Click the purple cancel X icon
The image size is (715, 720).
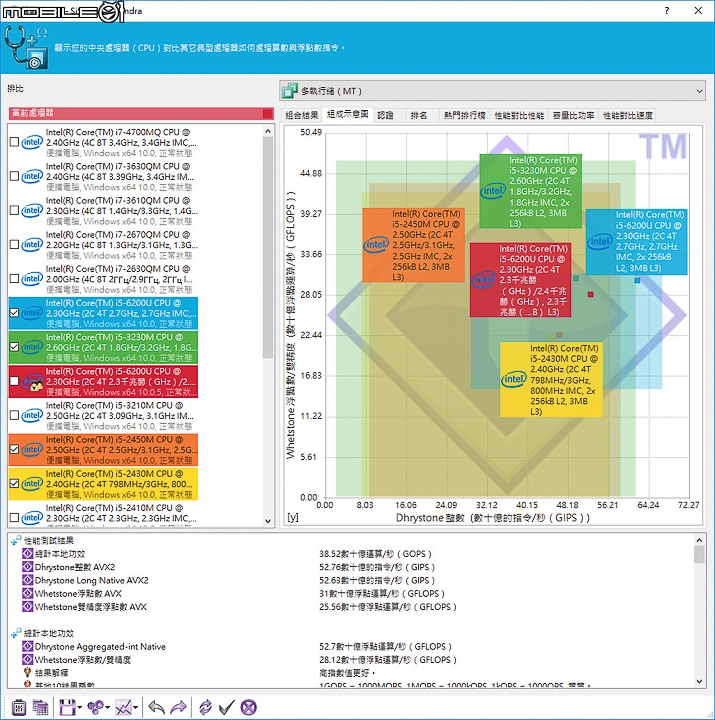click(248, 707)
